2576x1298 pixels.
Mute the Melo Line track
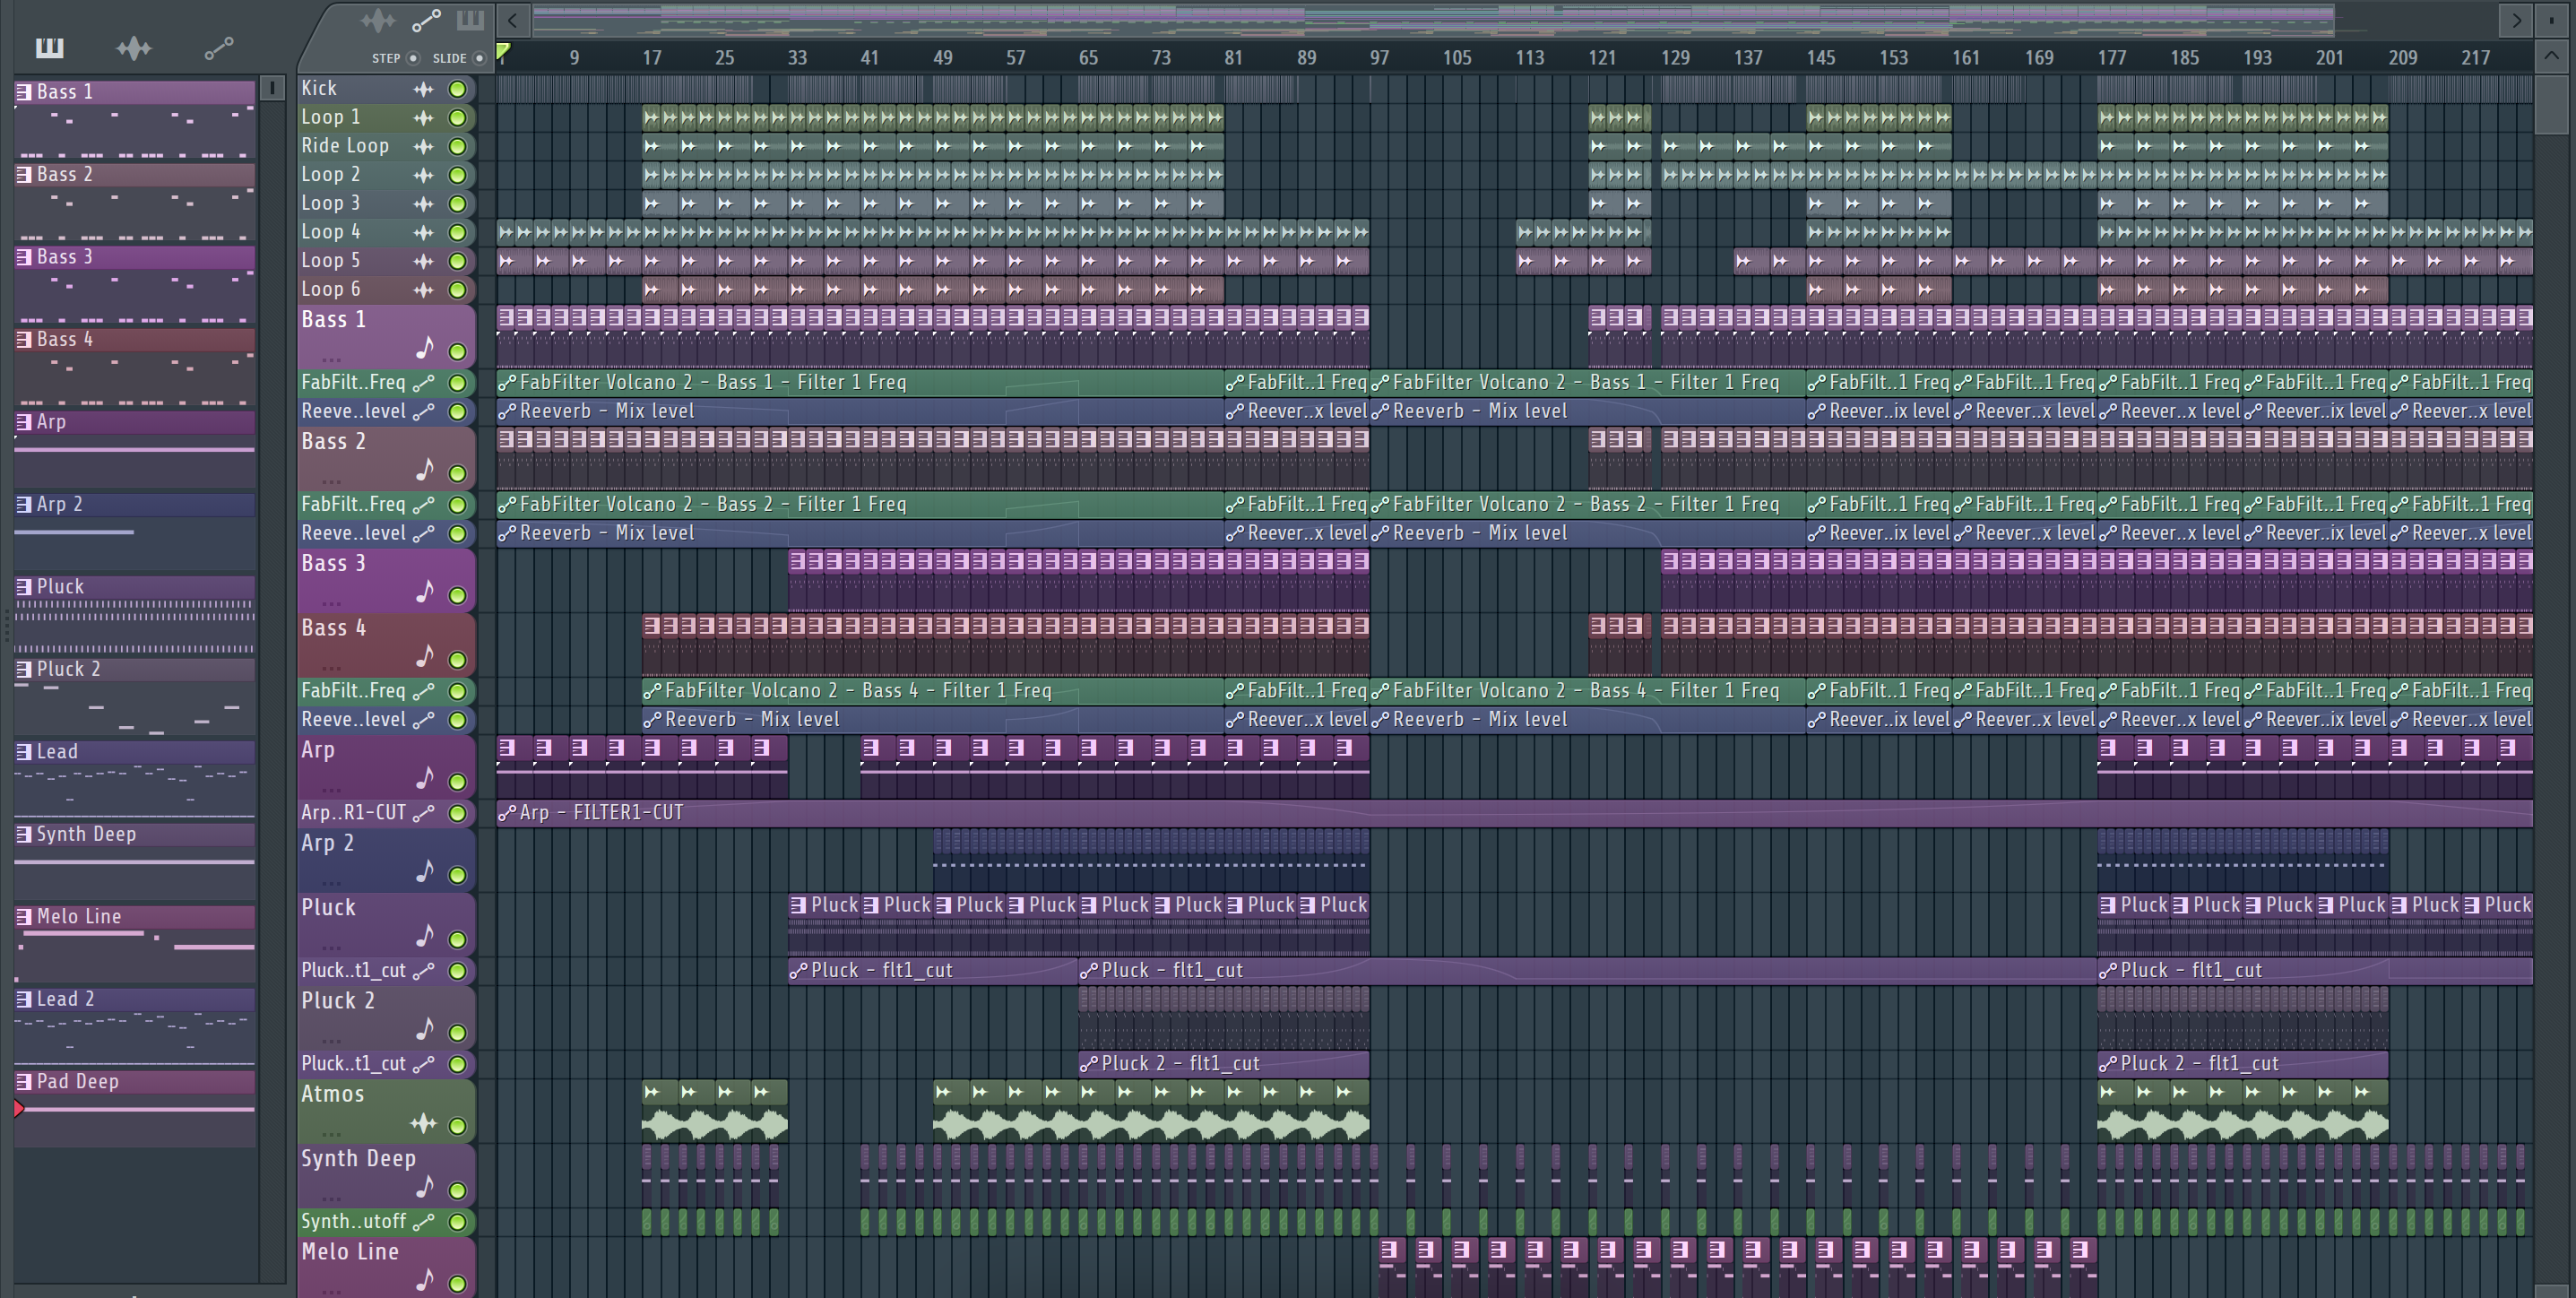(457, 1283)
